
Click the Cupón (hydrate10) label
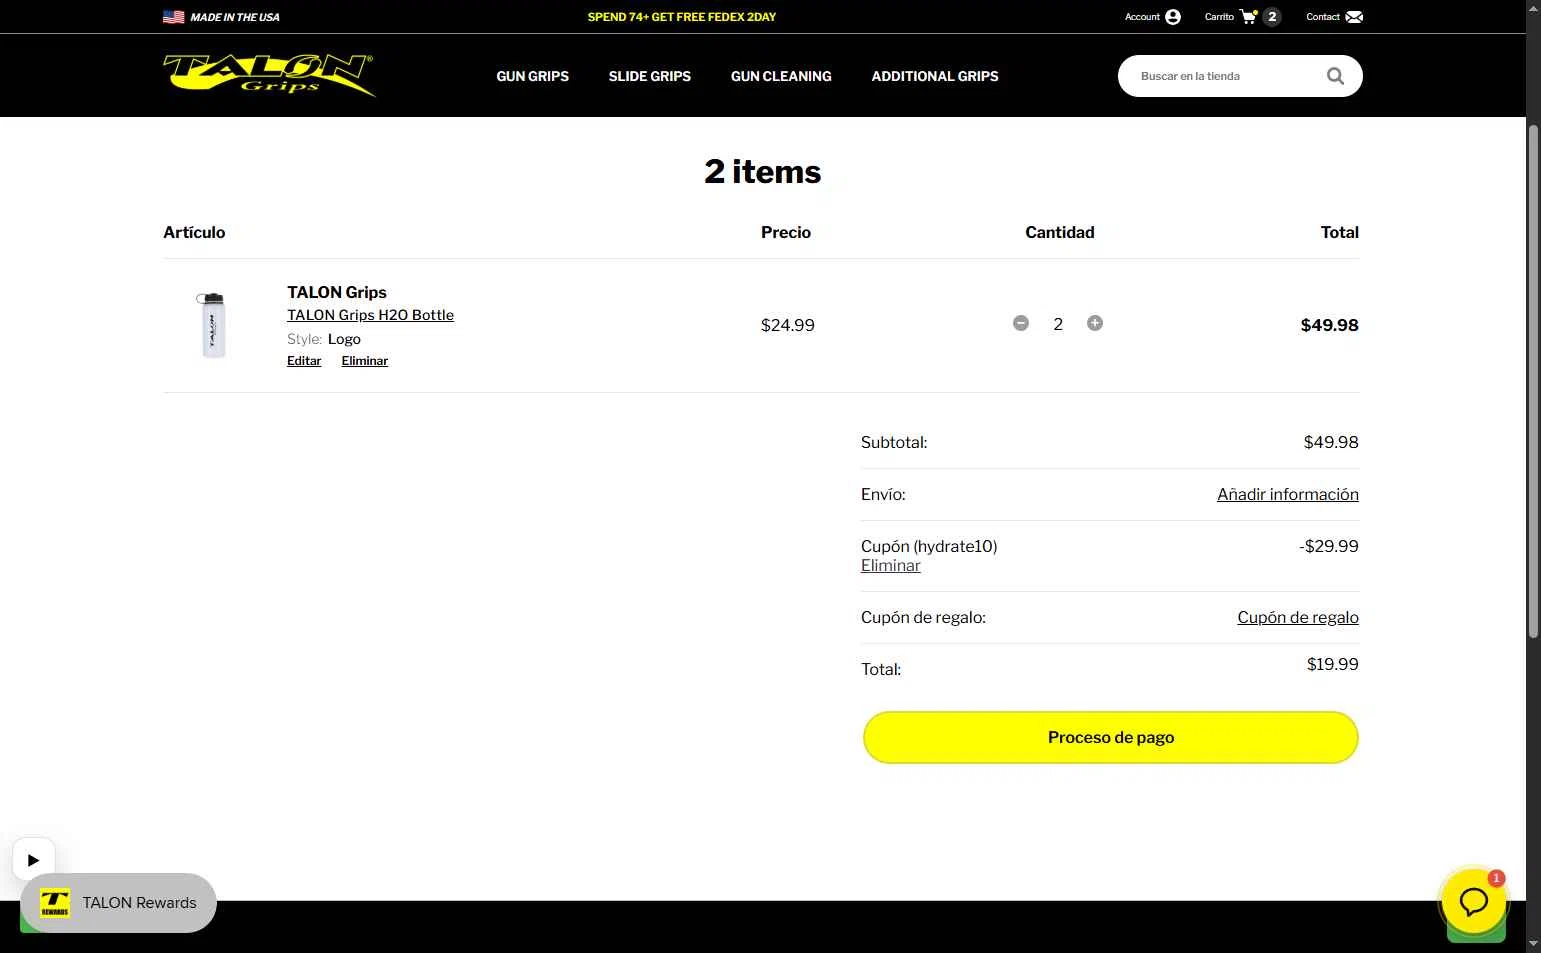pyautogui.click(x=929, y=546)
